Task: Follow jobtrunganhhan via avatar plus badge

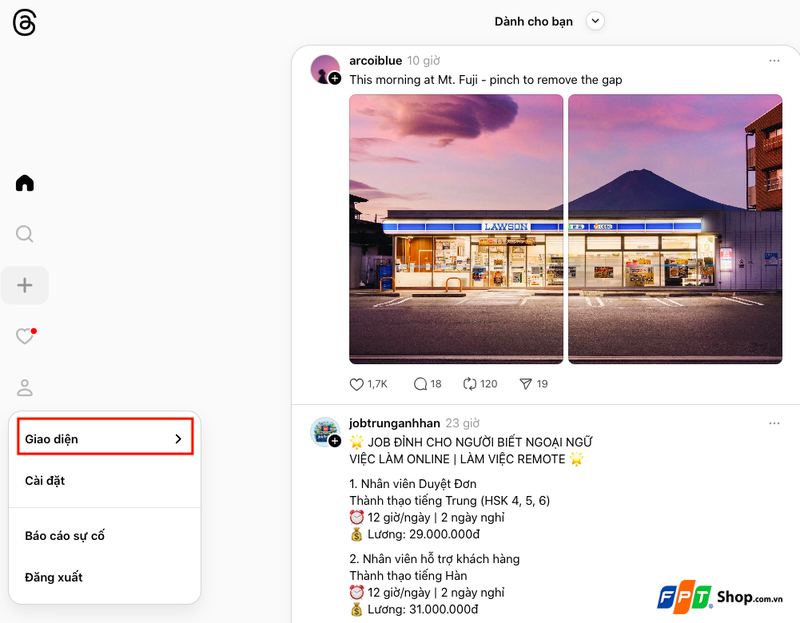Action: pos(335,441)
